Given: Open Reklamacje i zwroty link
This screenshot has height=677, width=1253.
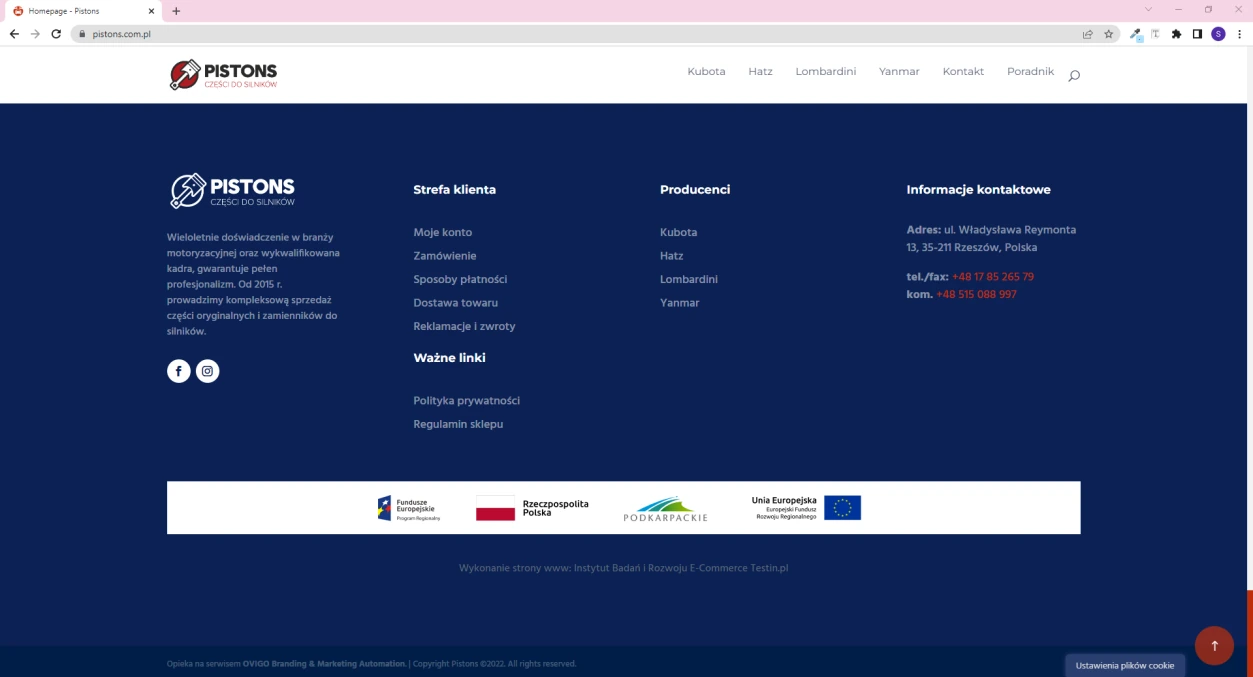Looking at the screenshot, I should point(464,326).
